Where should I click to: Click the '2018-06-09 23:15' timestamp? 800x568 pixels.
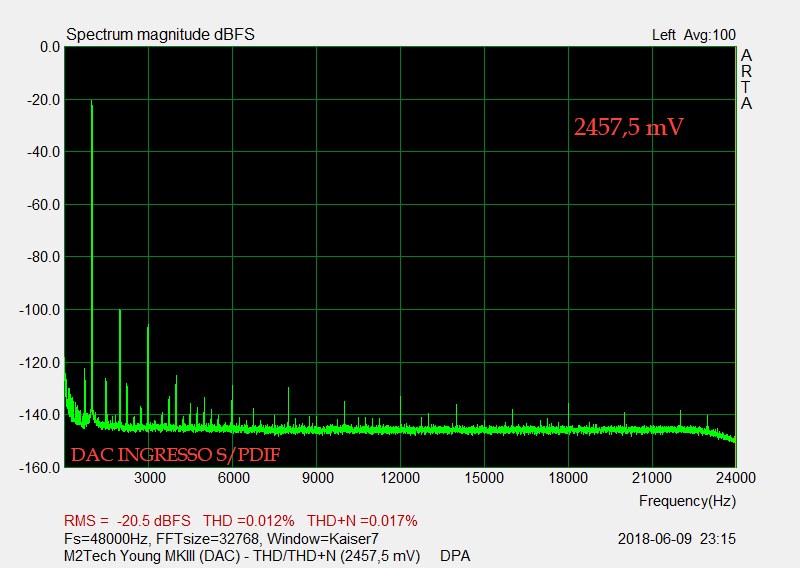(677, 538)
